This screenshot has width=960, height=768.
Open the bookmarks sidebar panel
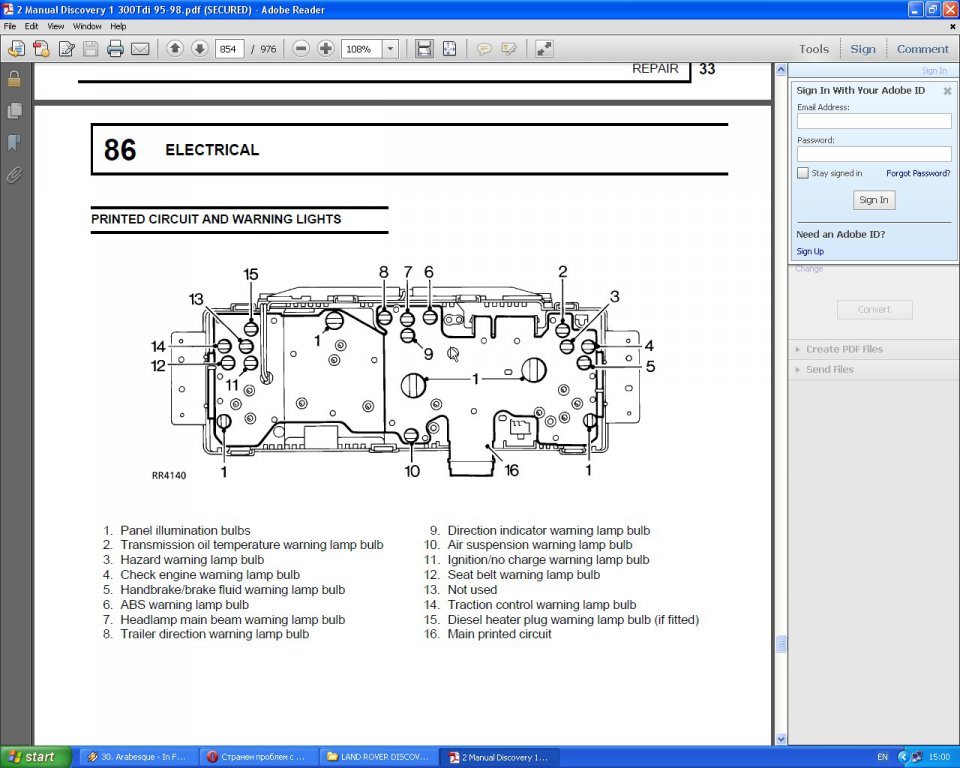tap(14, 143)
